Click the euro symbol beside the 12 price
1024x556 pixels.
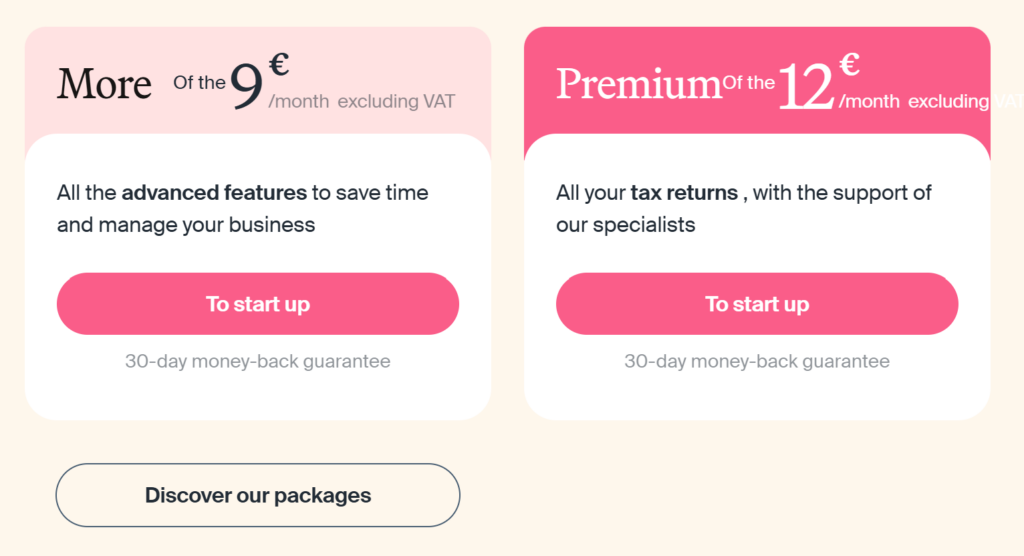pyautogui.click(x=849, y=66)
